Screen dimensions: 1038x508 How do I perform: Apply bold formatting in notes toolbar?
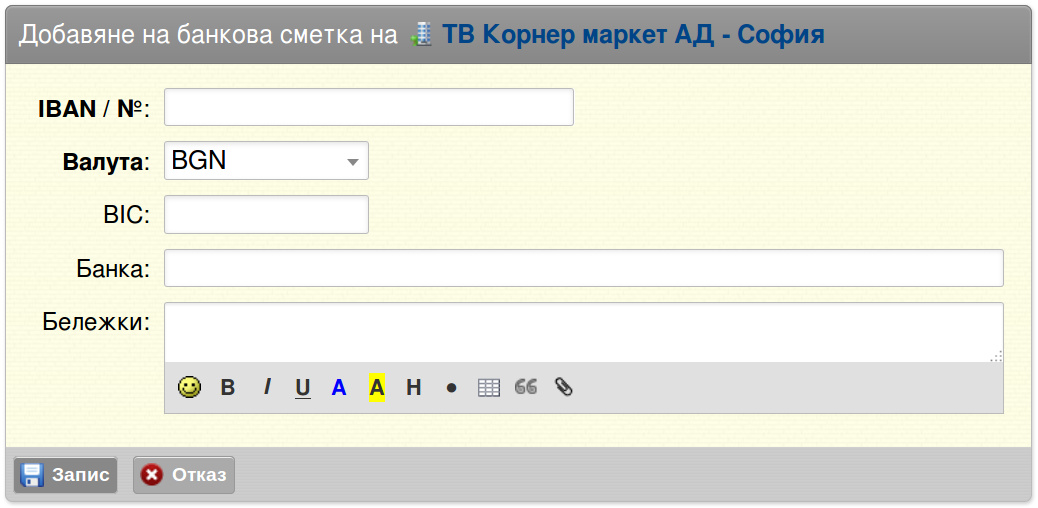pos(227,387)
